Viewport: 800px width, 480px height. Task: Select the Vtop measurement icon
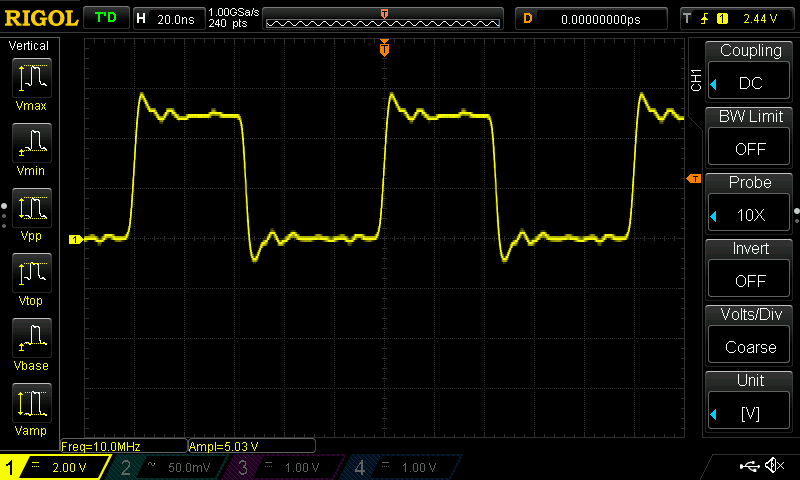[32, 272]
